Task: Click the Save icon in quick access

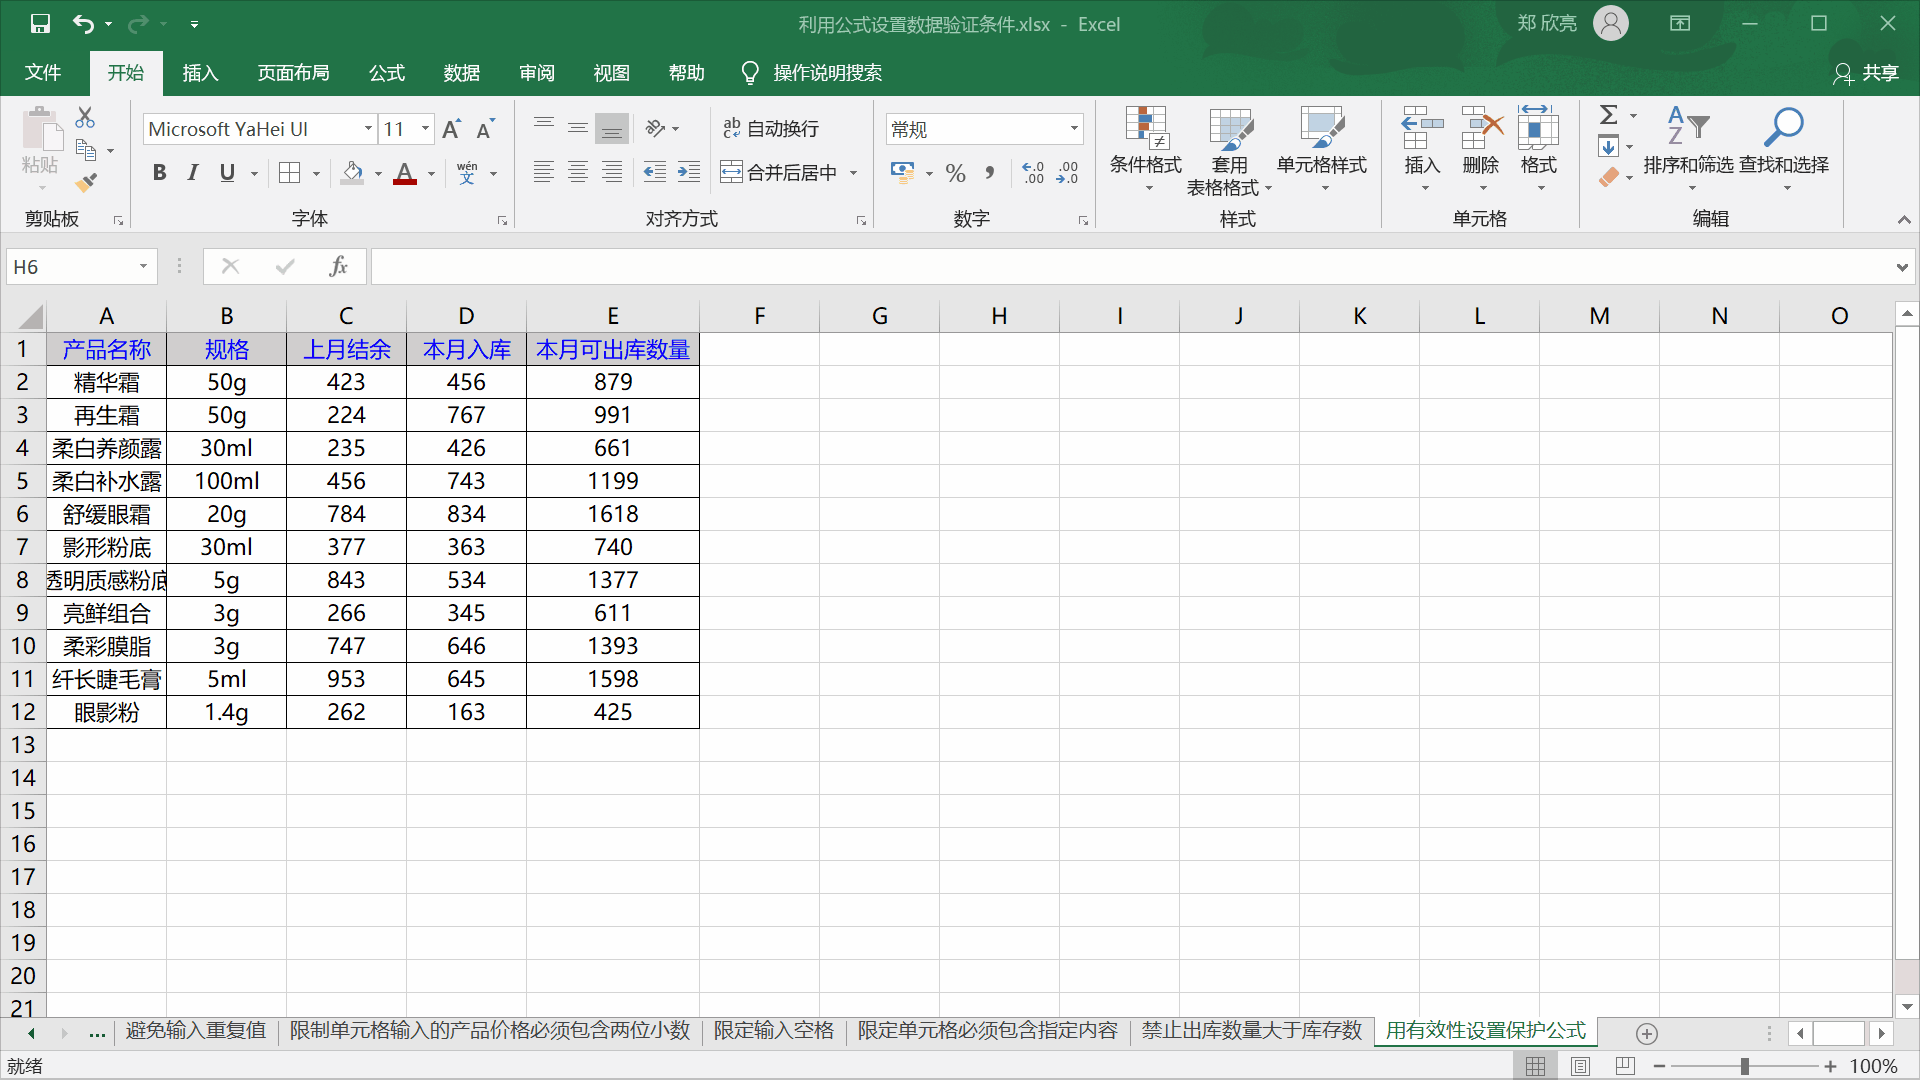Action: point(40,23)
